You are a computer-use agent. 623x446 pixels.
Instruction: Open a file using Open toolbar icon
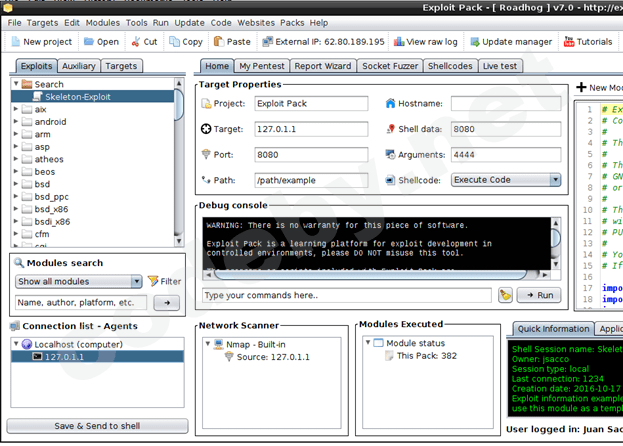point(89,42)
